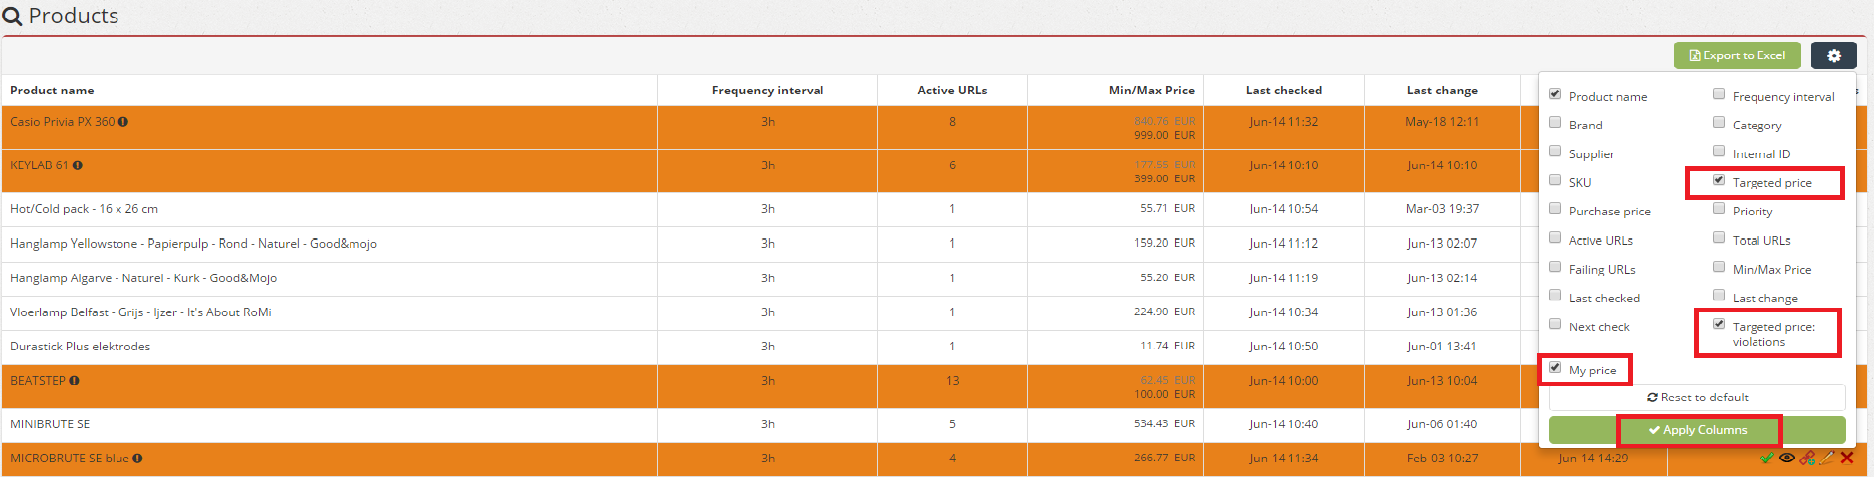Click 999.00 EUR max price in Casio row
Screen dimensions: 1874x477
coord(1164,135)
